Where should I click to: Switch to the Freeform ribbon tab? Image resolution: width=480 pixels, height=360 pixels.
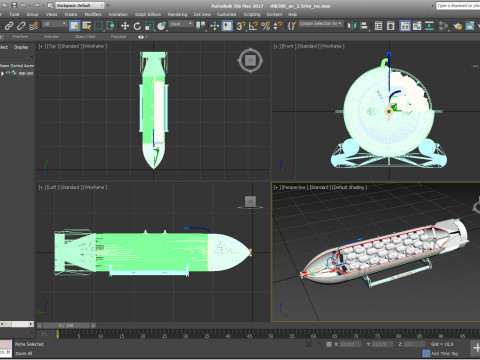pyautogui.click(x=20, y=37)
